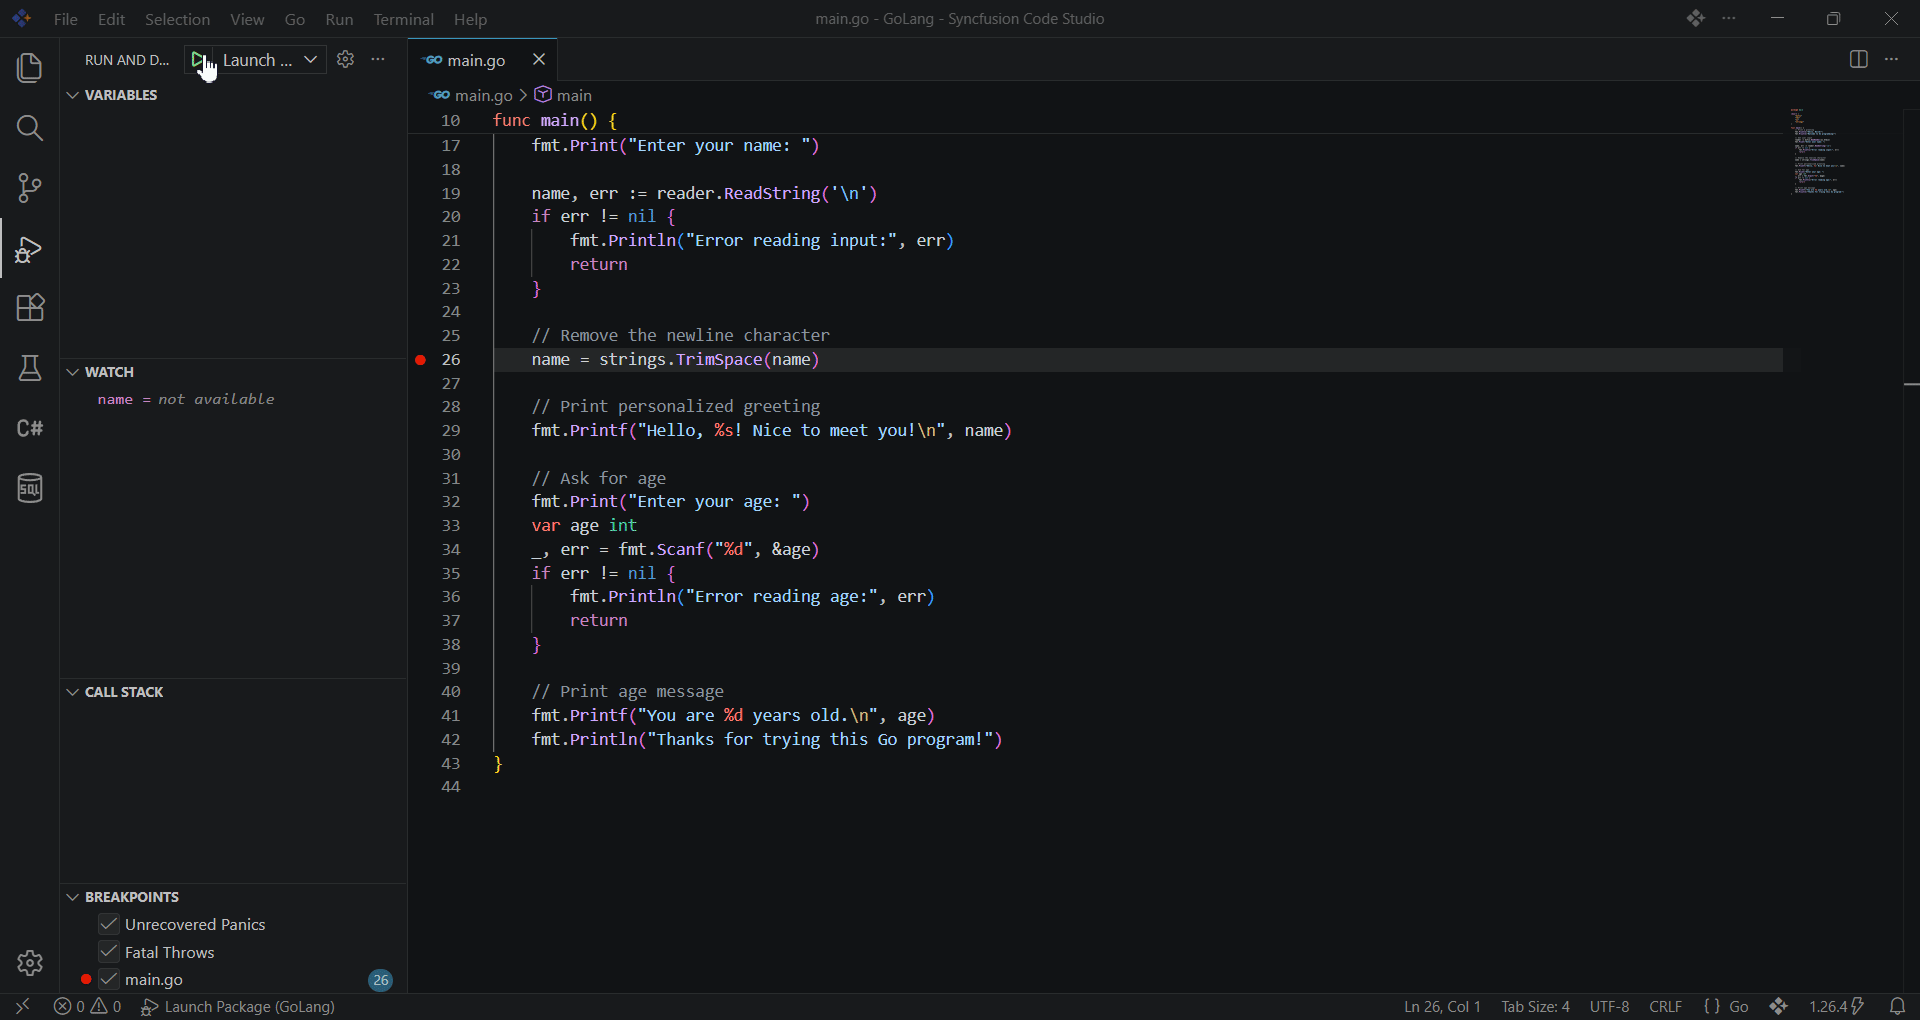Open errors and warnings problems indicator
This screenshot has width=1920, height=1020.
[x=88, y=1007]
